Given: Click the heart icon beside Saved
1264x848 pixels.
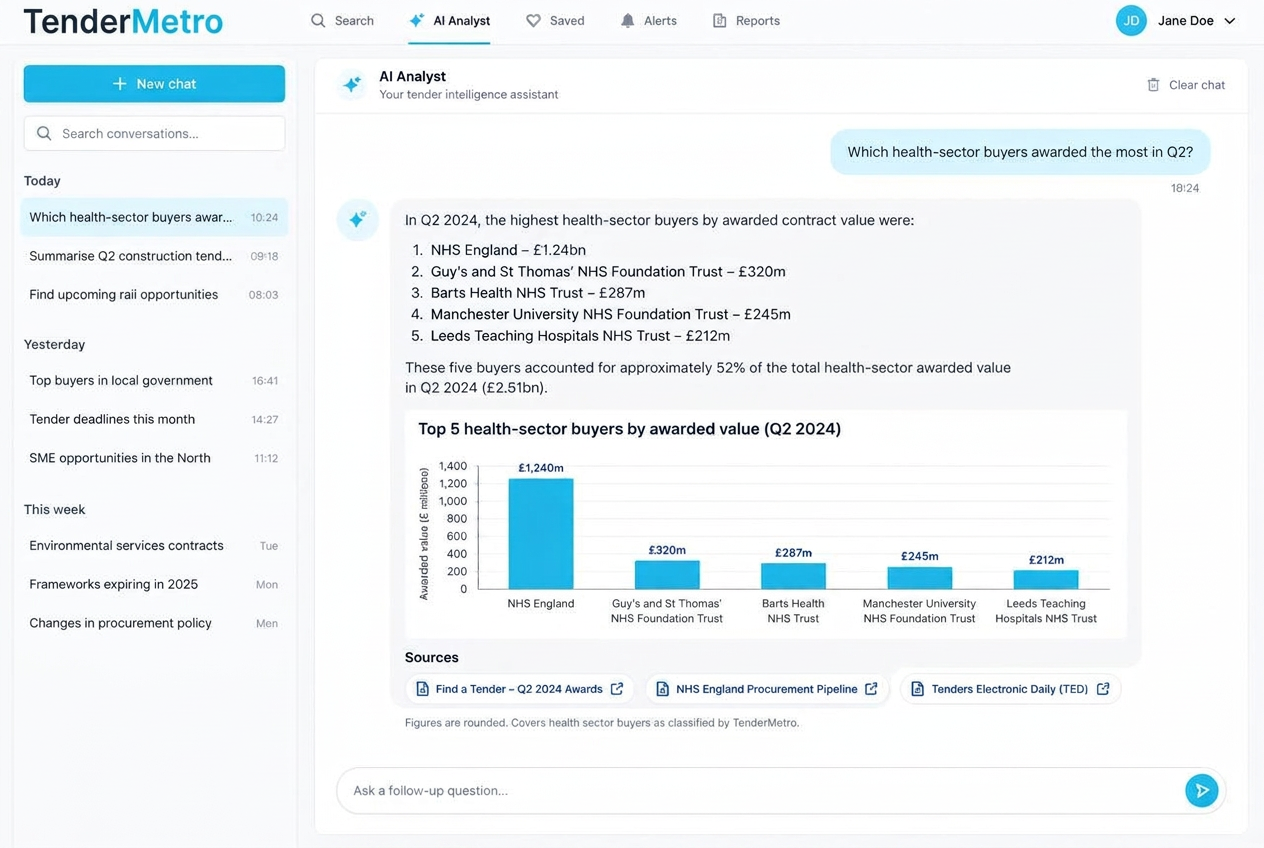Looking at the screenshot, I should 533,20.
